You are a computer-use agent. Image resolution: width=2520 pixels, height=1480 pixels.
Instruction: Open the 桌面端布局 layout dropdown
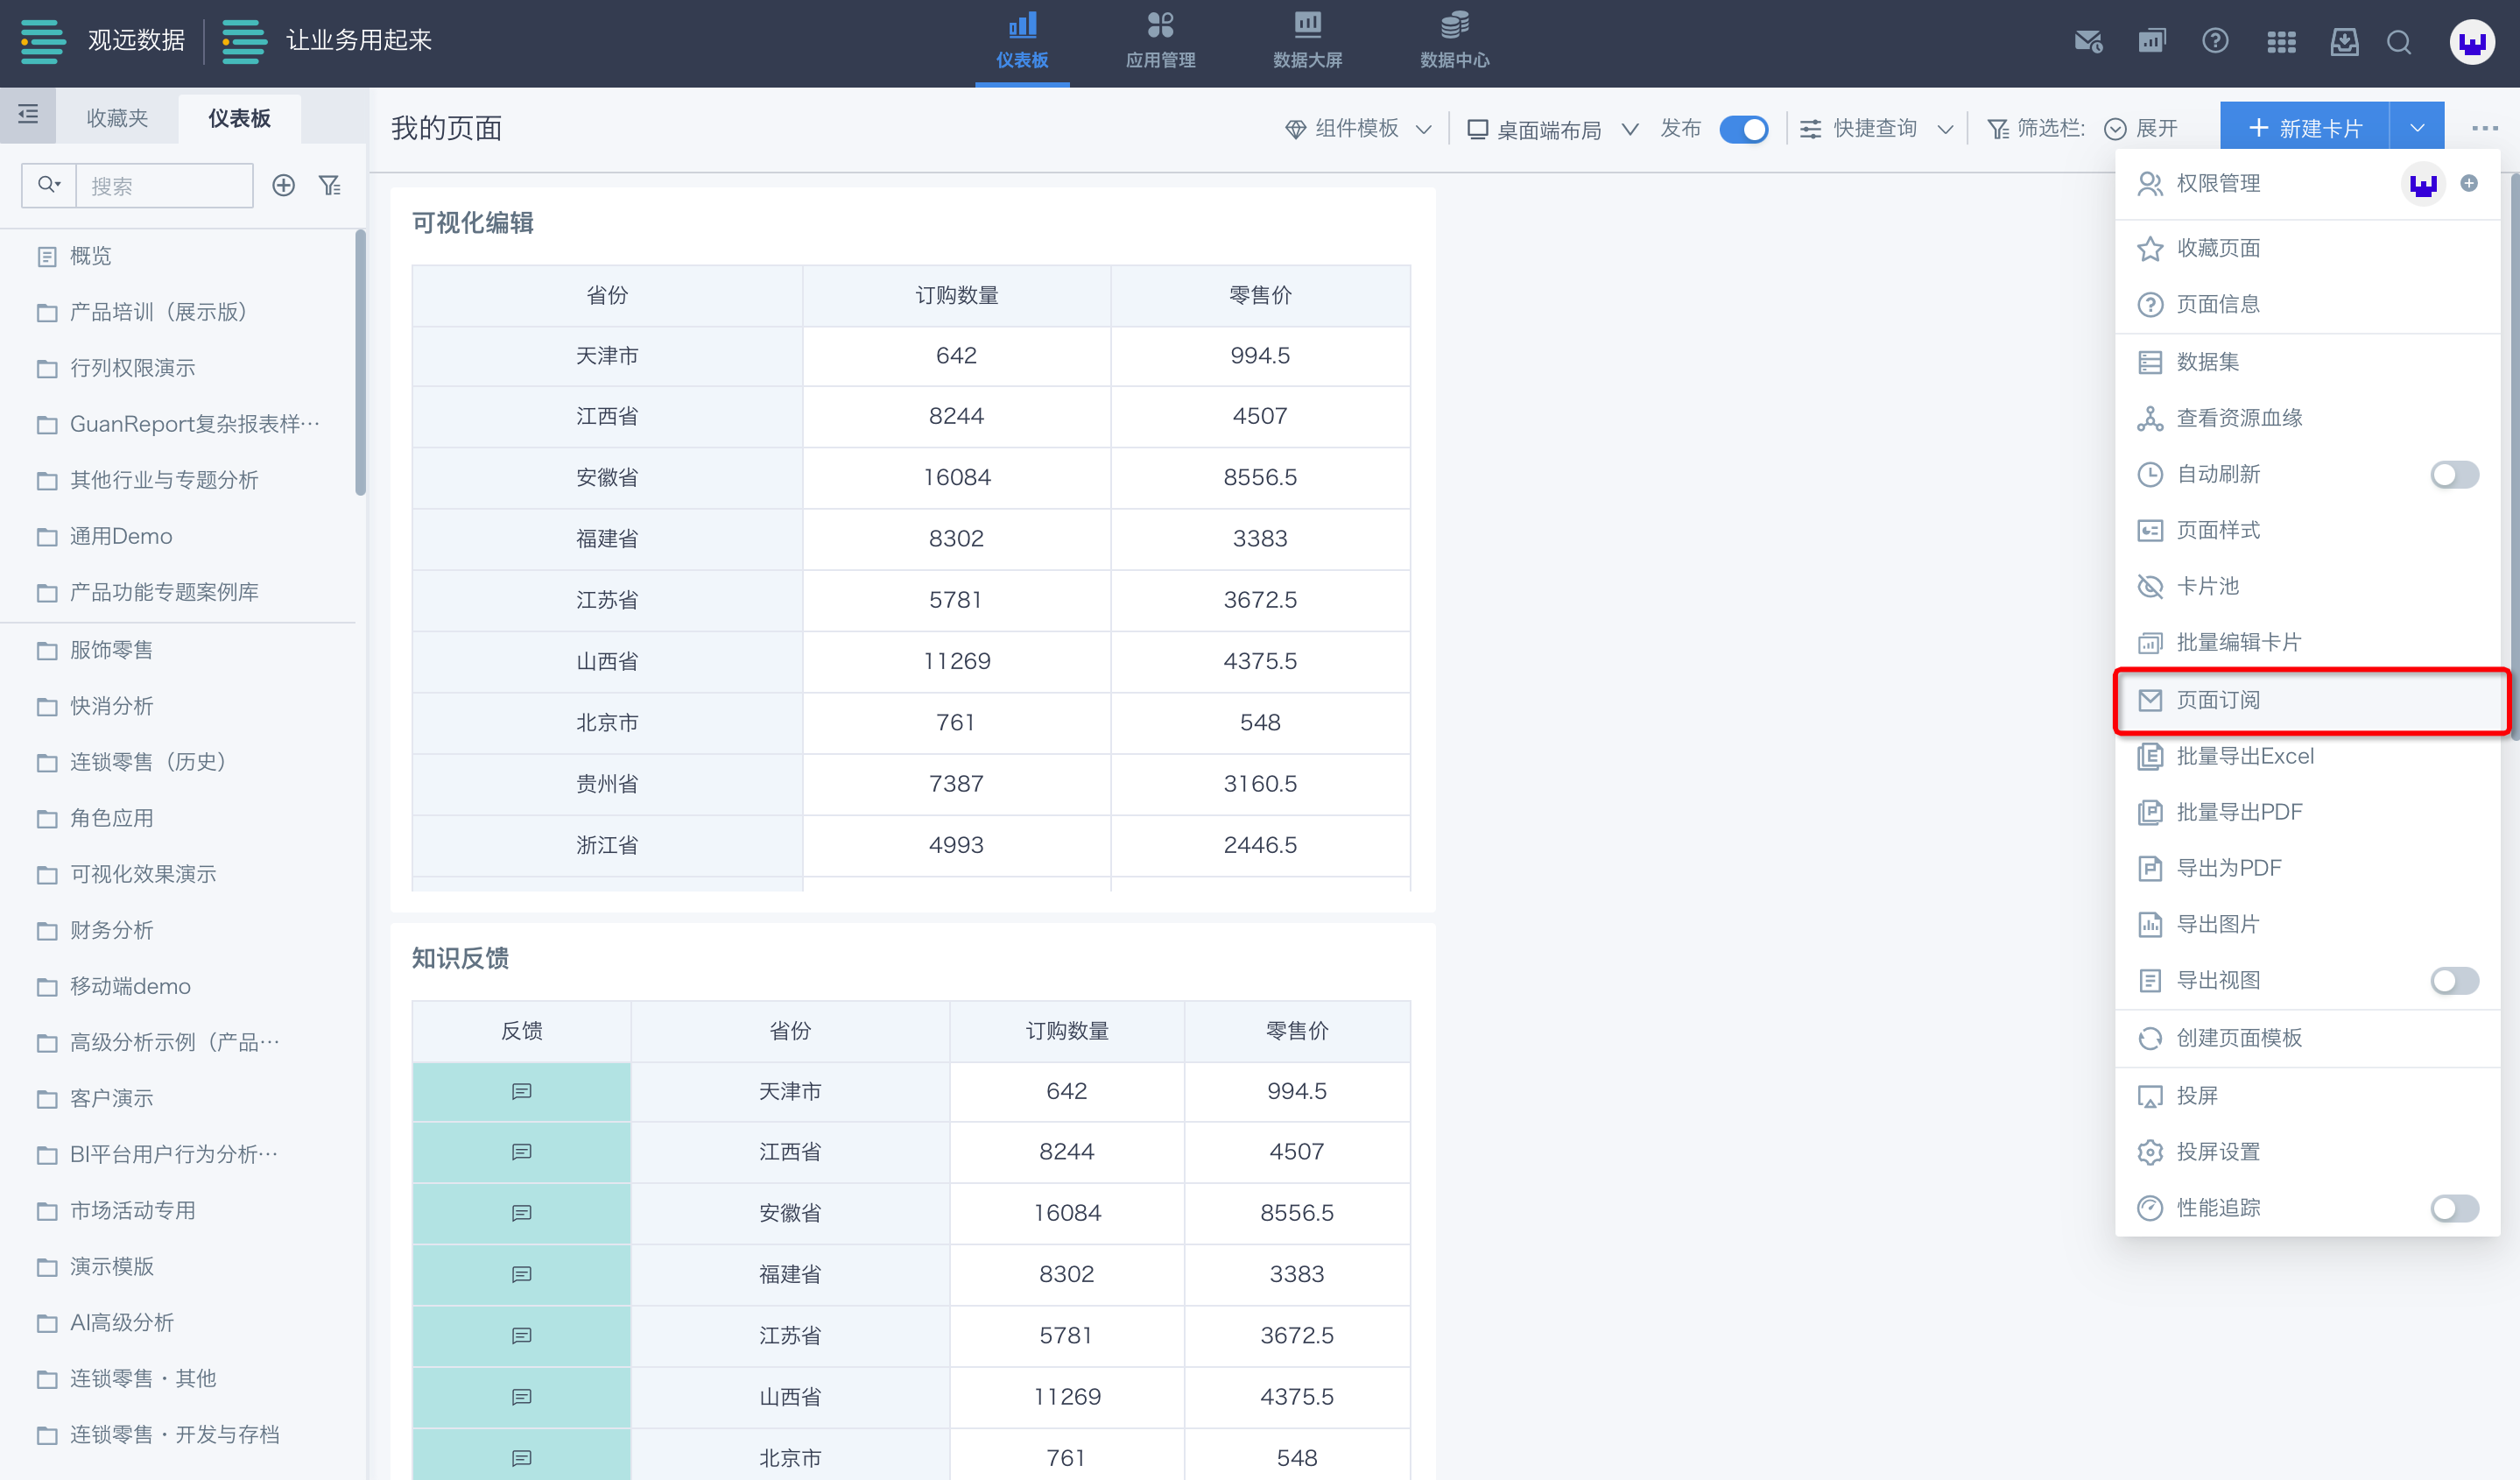[x=1551, y=129]
